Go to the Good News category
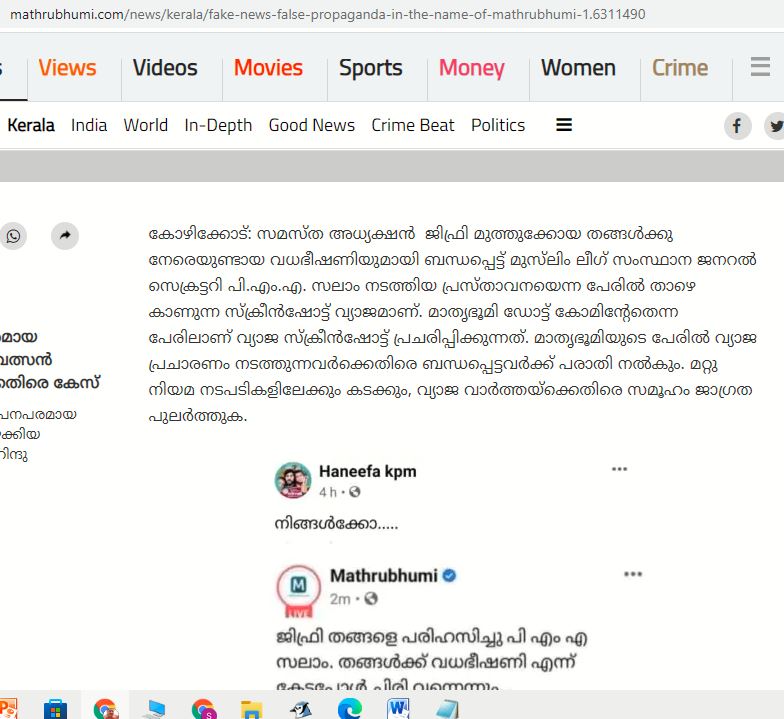The width and height of the screenshot is (784, 719). 311,125
